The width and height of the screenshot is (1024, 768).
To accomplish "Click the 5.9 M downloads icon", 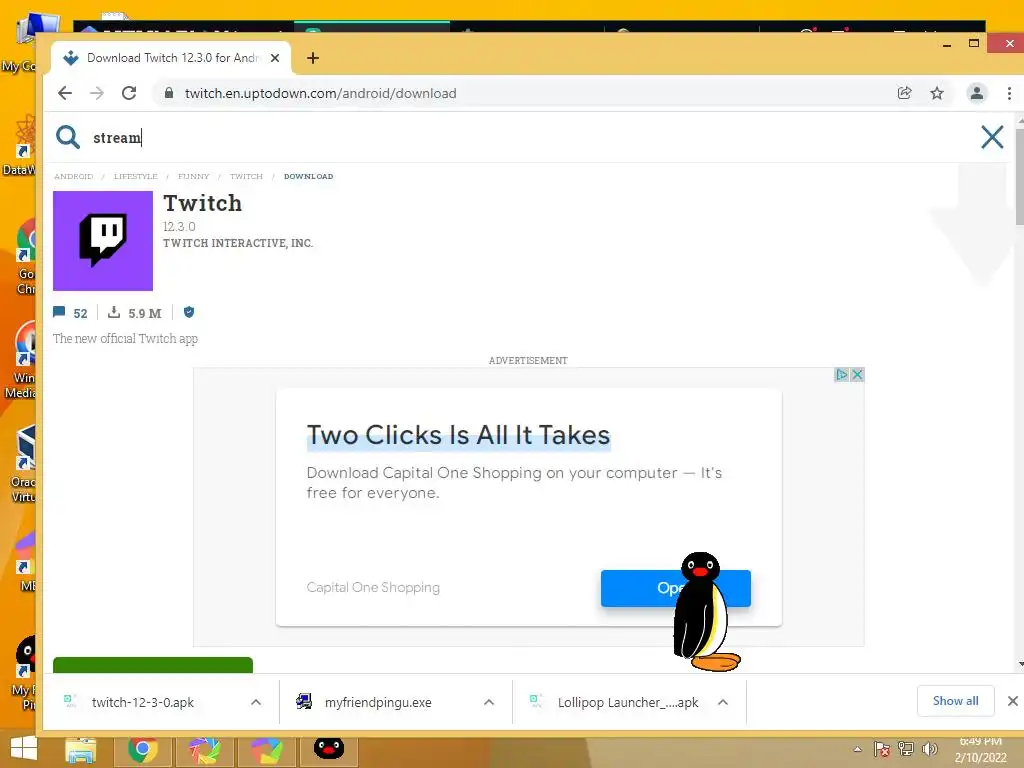I will 114,312.
